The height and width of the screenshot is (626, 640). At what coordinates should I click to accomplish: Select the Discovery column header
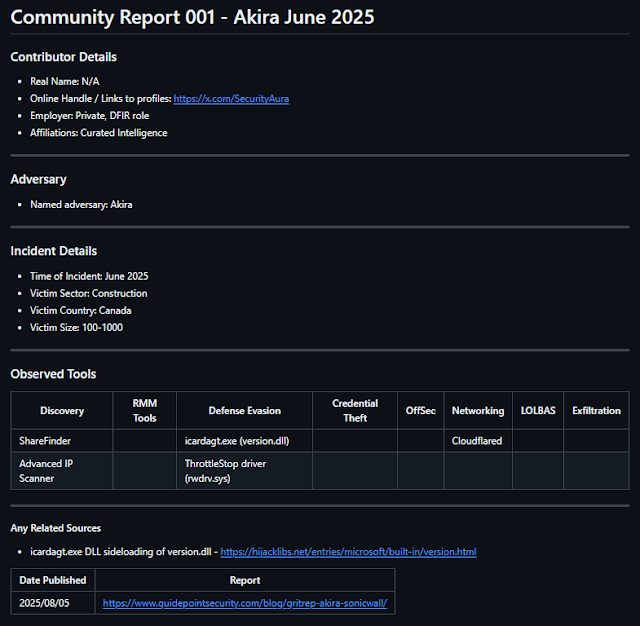tap(62, 410)
